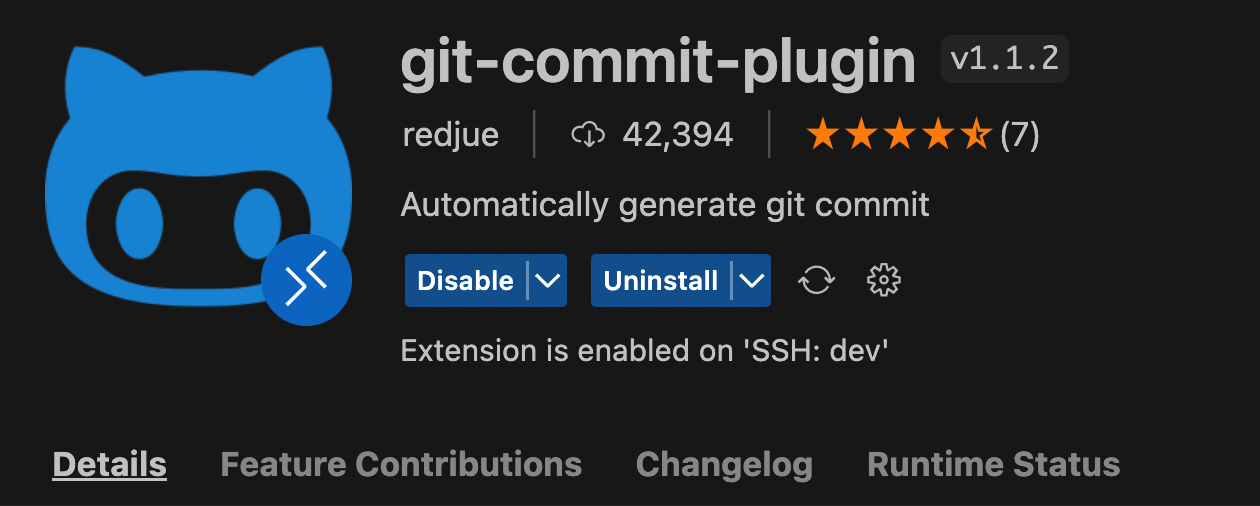Click the half-filled fifth rating star
The image size is (1260, 506).
pos(975,134)
